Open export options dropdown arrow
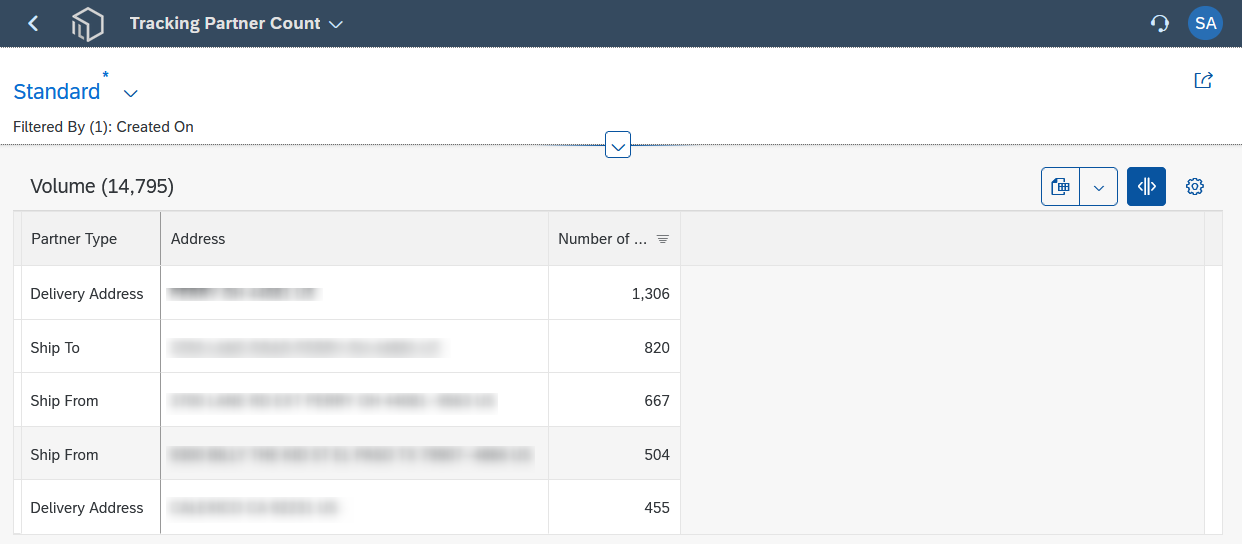1242x544 pixels. (1099, 186)
